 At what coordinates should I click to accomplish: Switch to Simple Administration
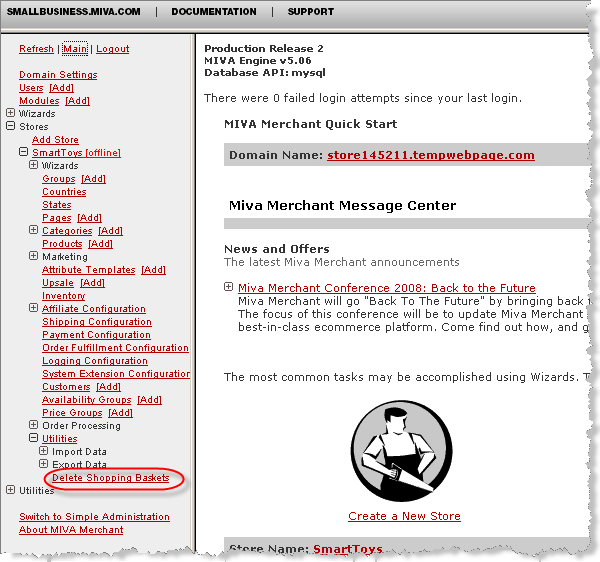(94, 517)
